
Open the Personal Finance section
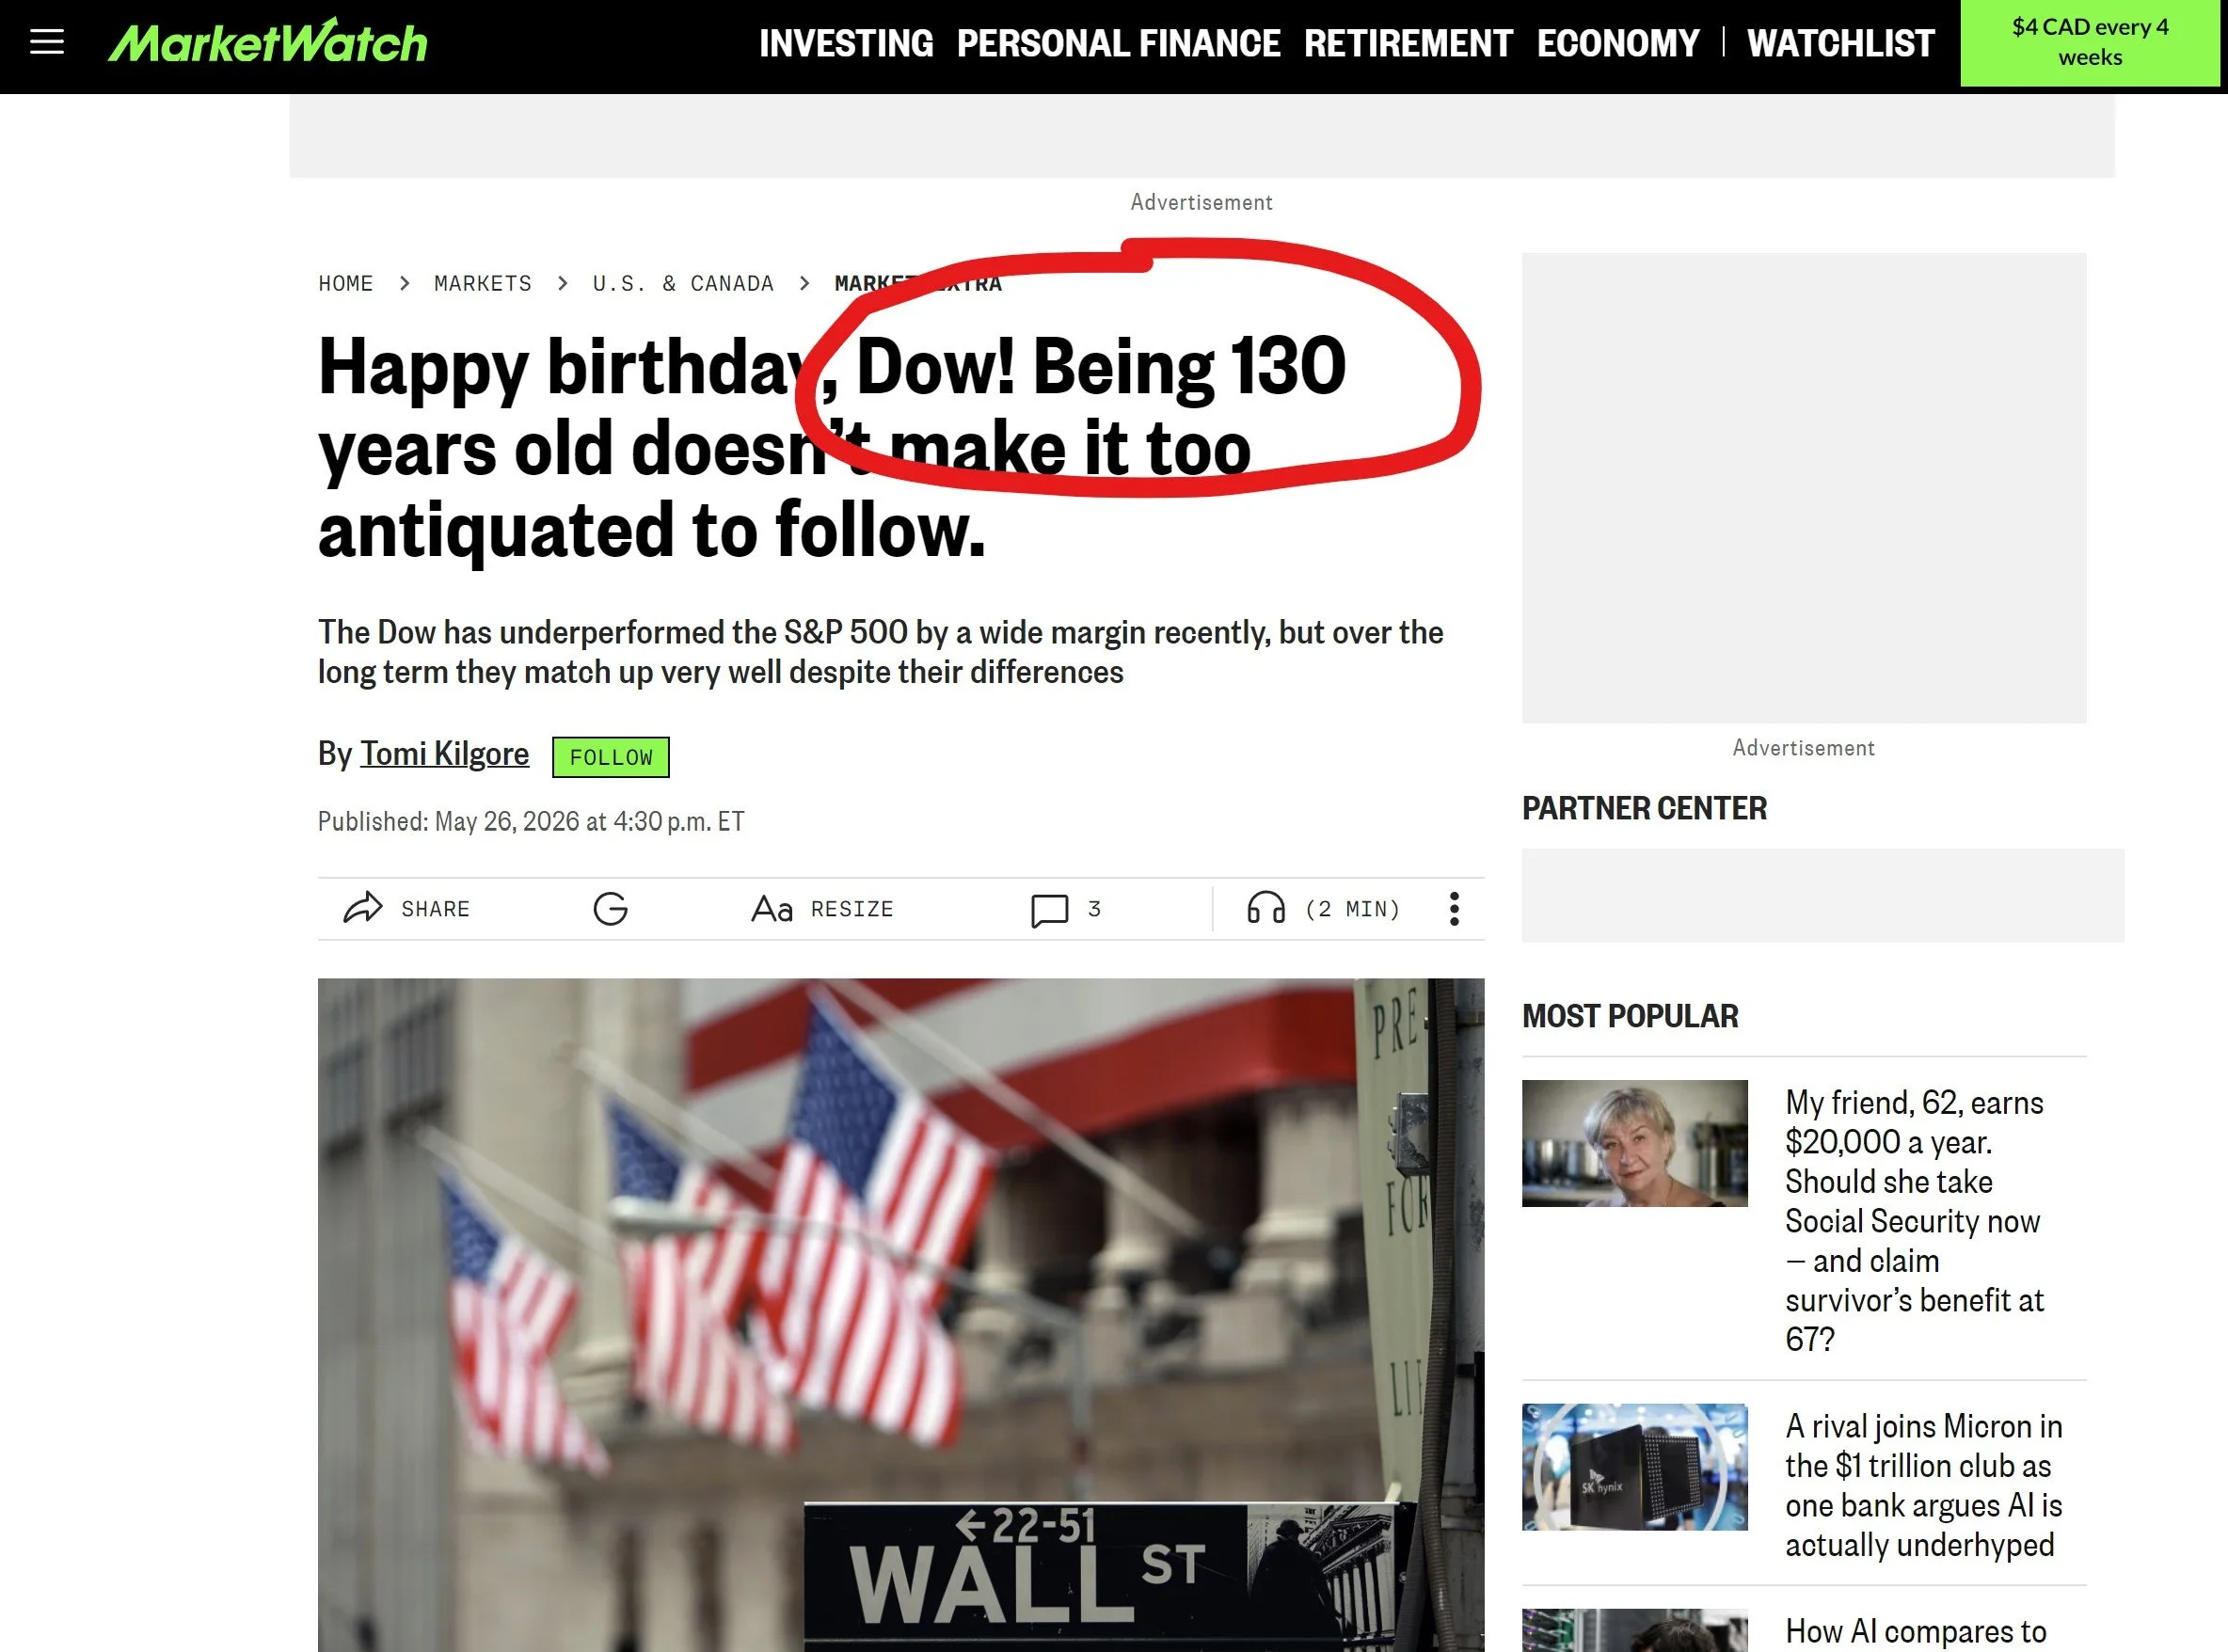point(1118,43)
